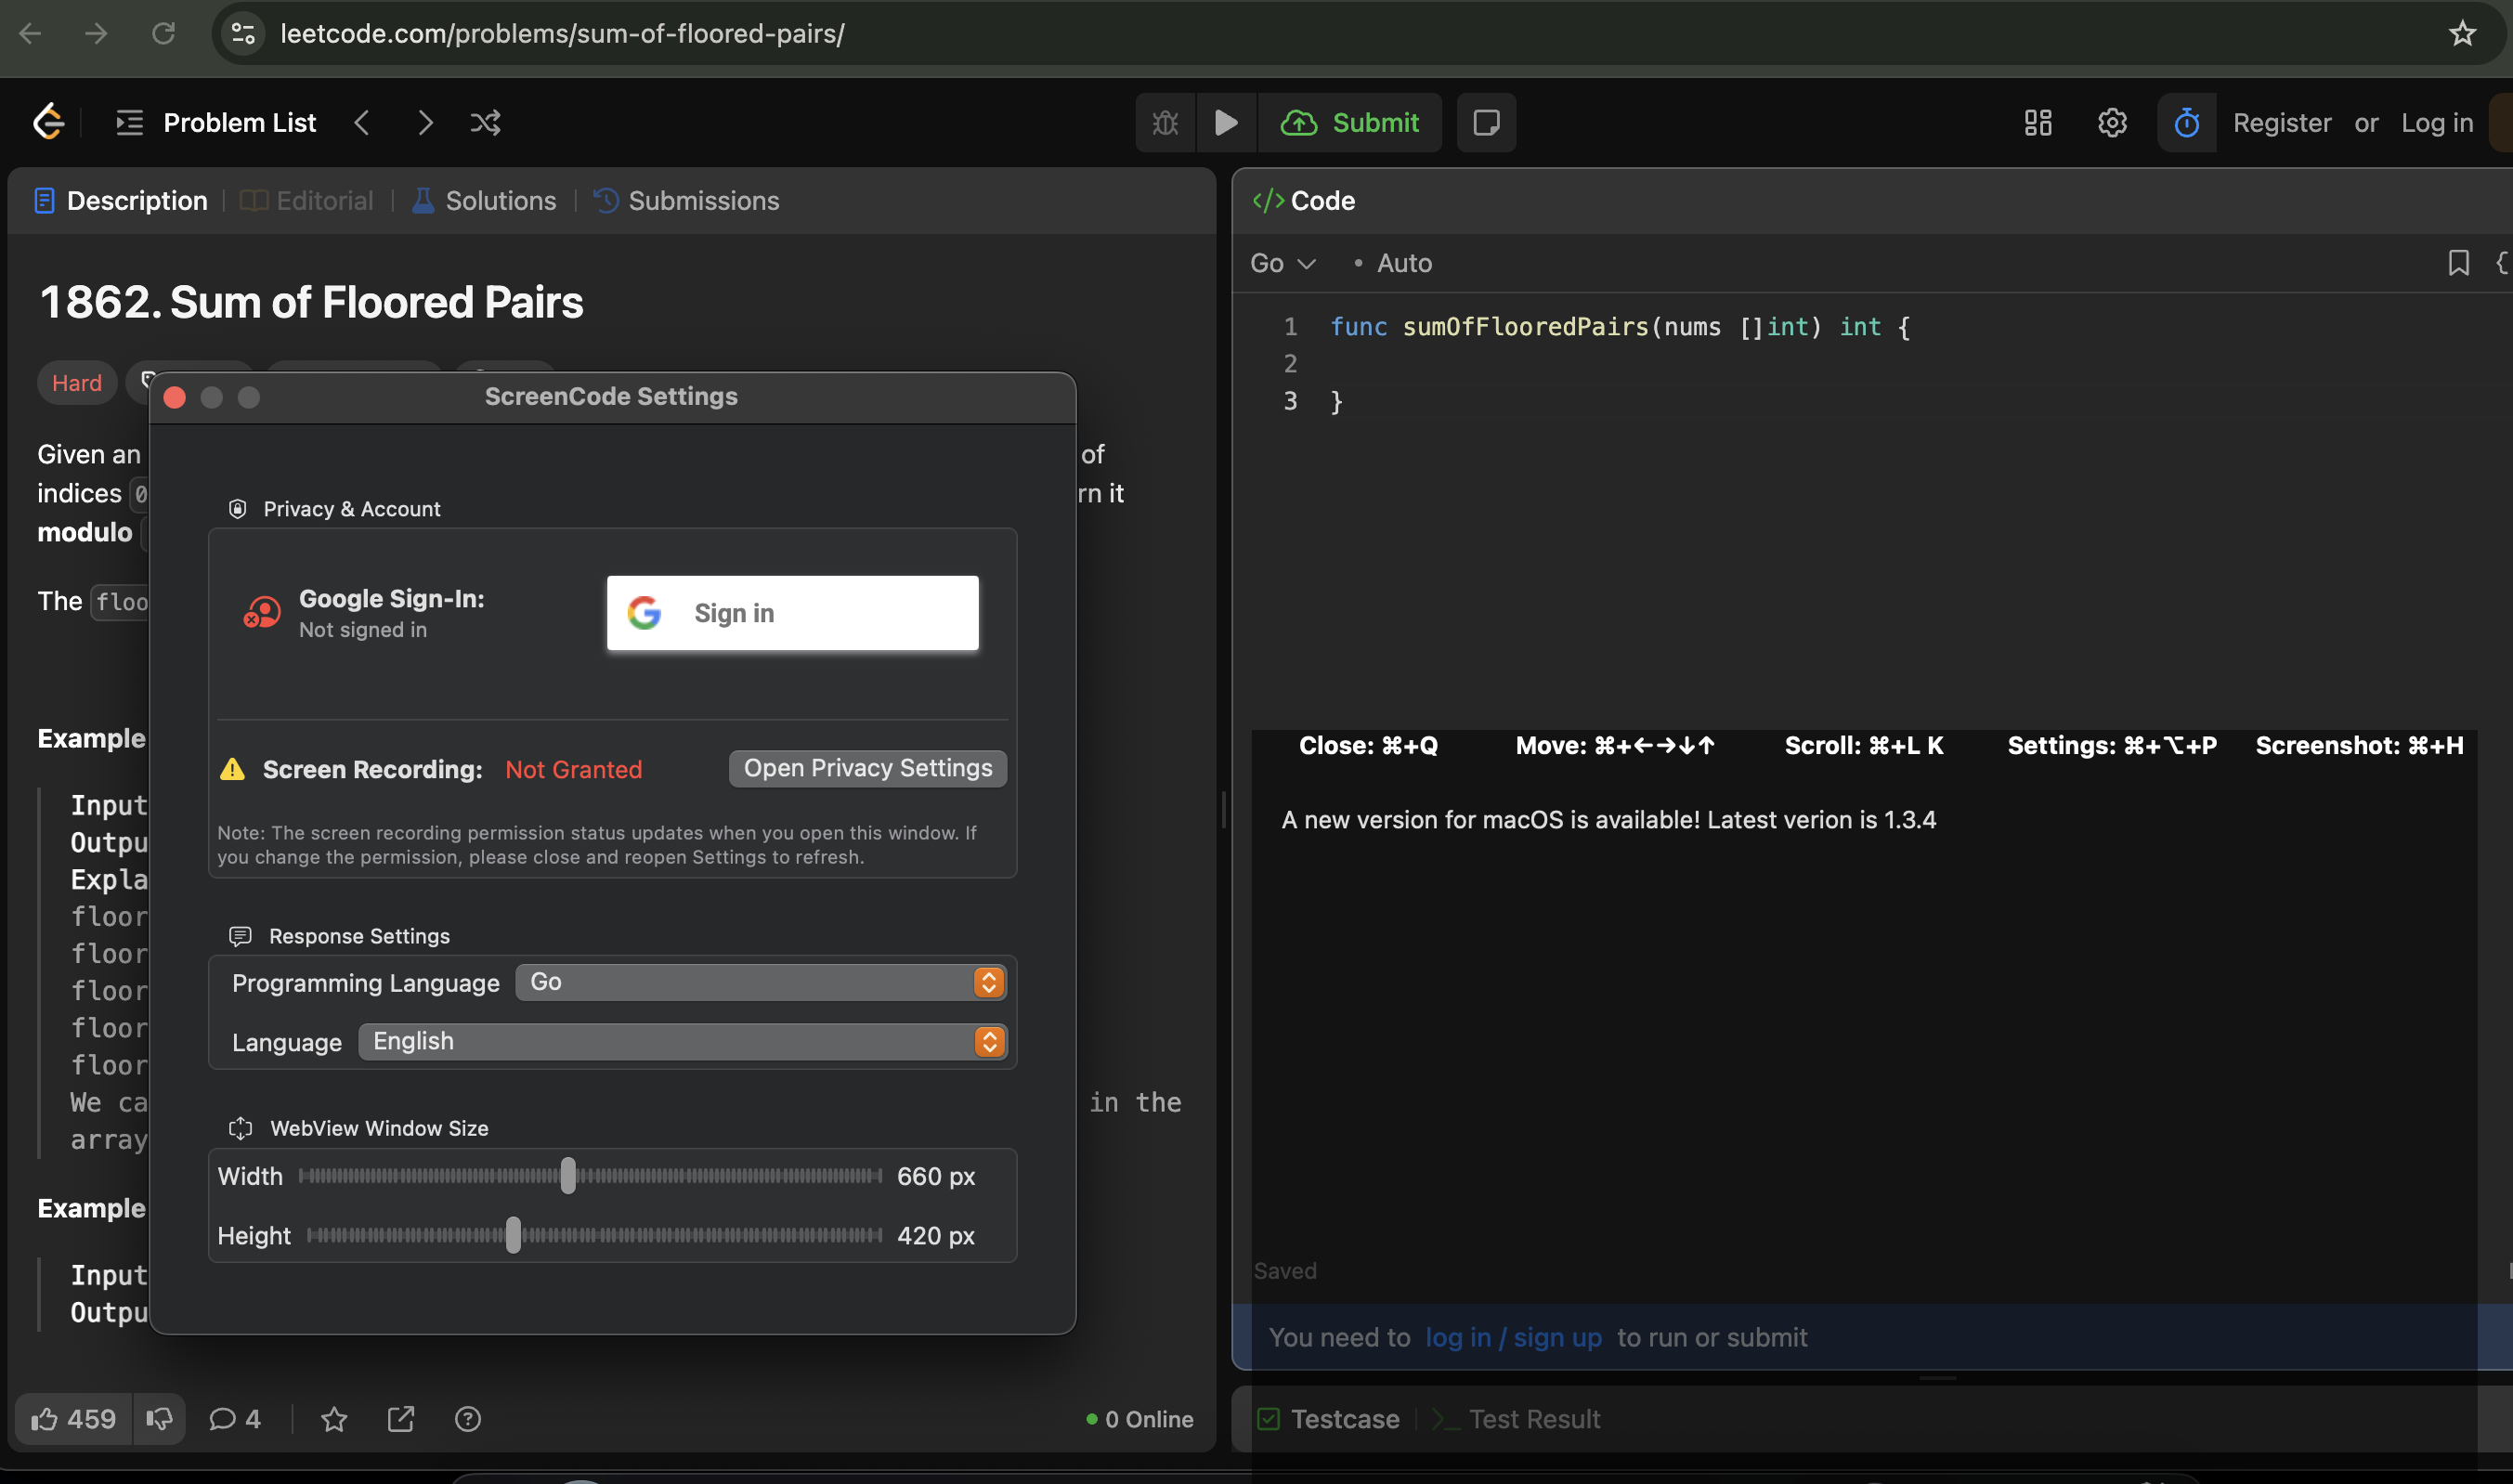Run code with the play icon
Viewport: 2513px width, 1484px height.
(1226, 122)
